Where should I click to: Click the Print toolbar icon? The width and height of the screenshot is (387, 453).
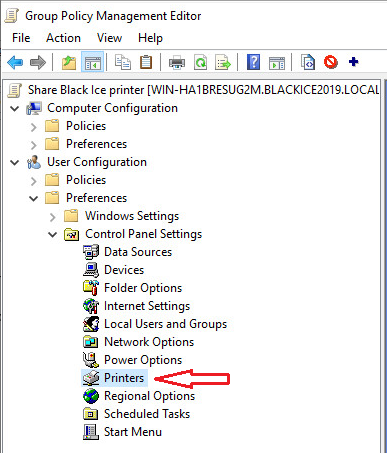coord(177,62)
